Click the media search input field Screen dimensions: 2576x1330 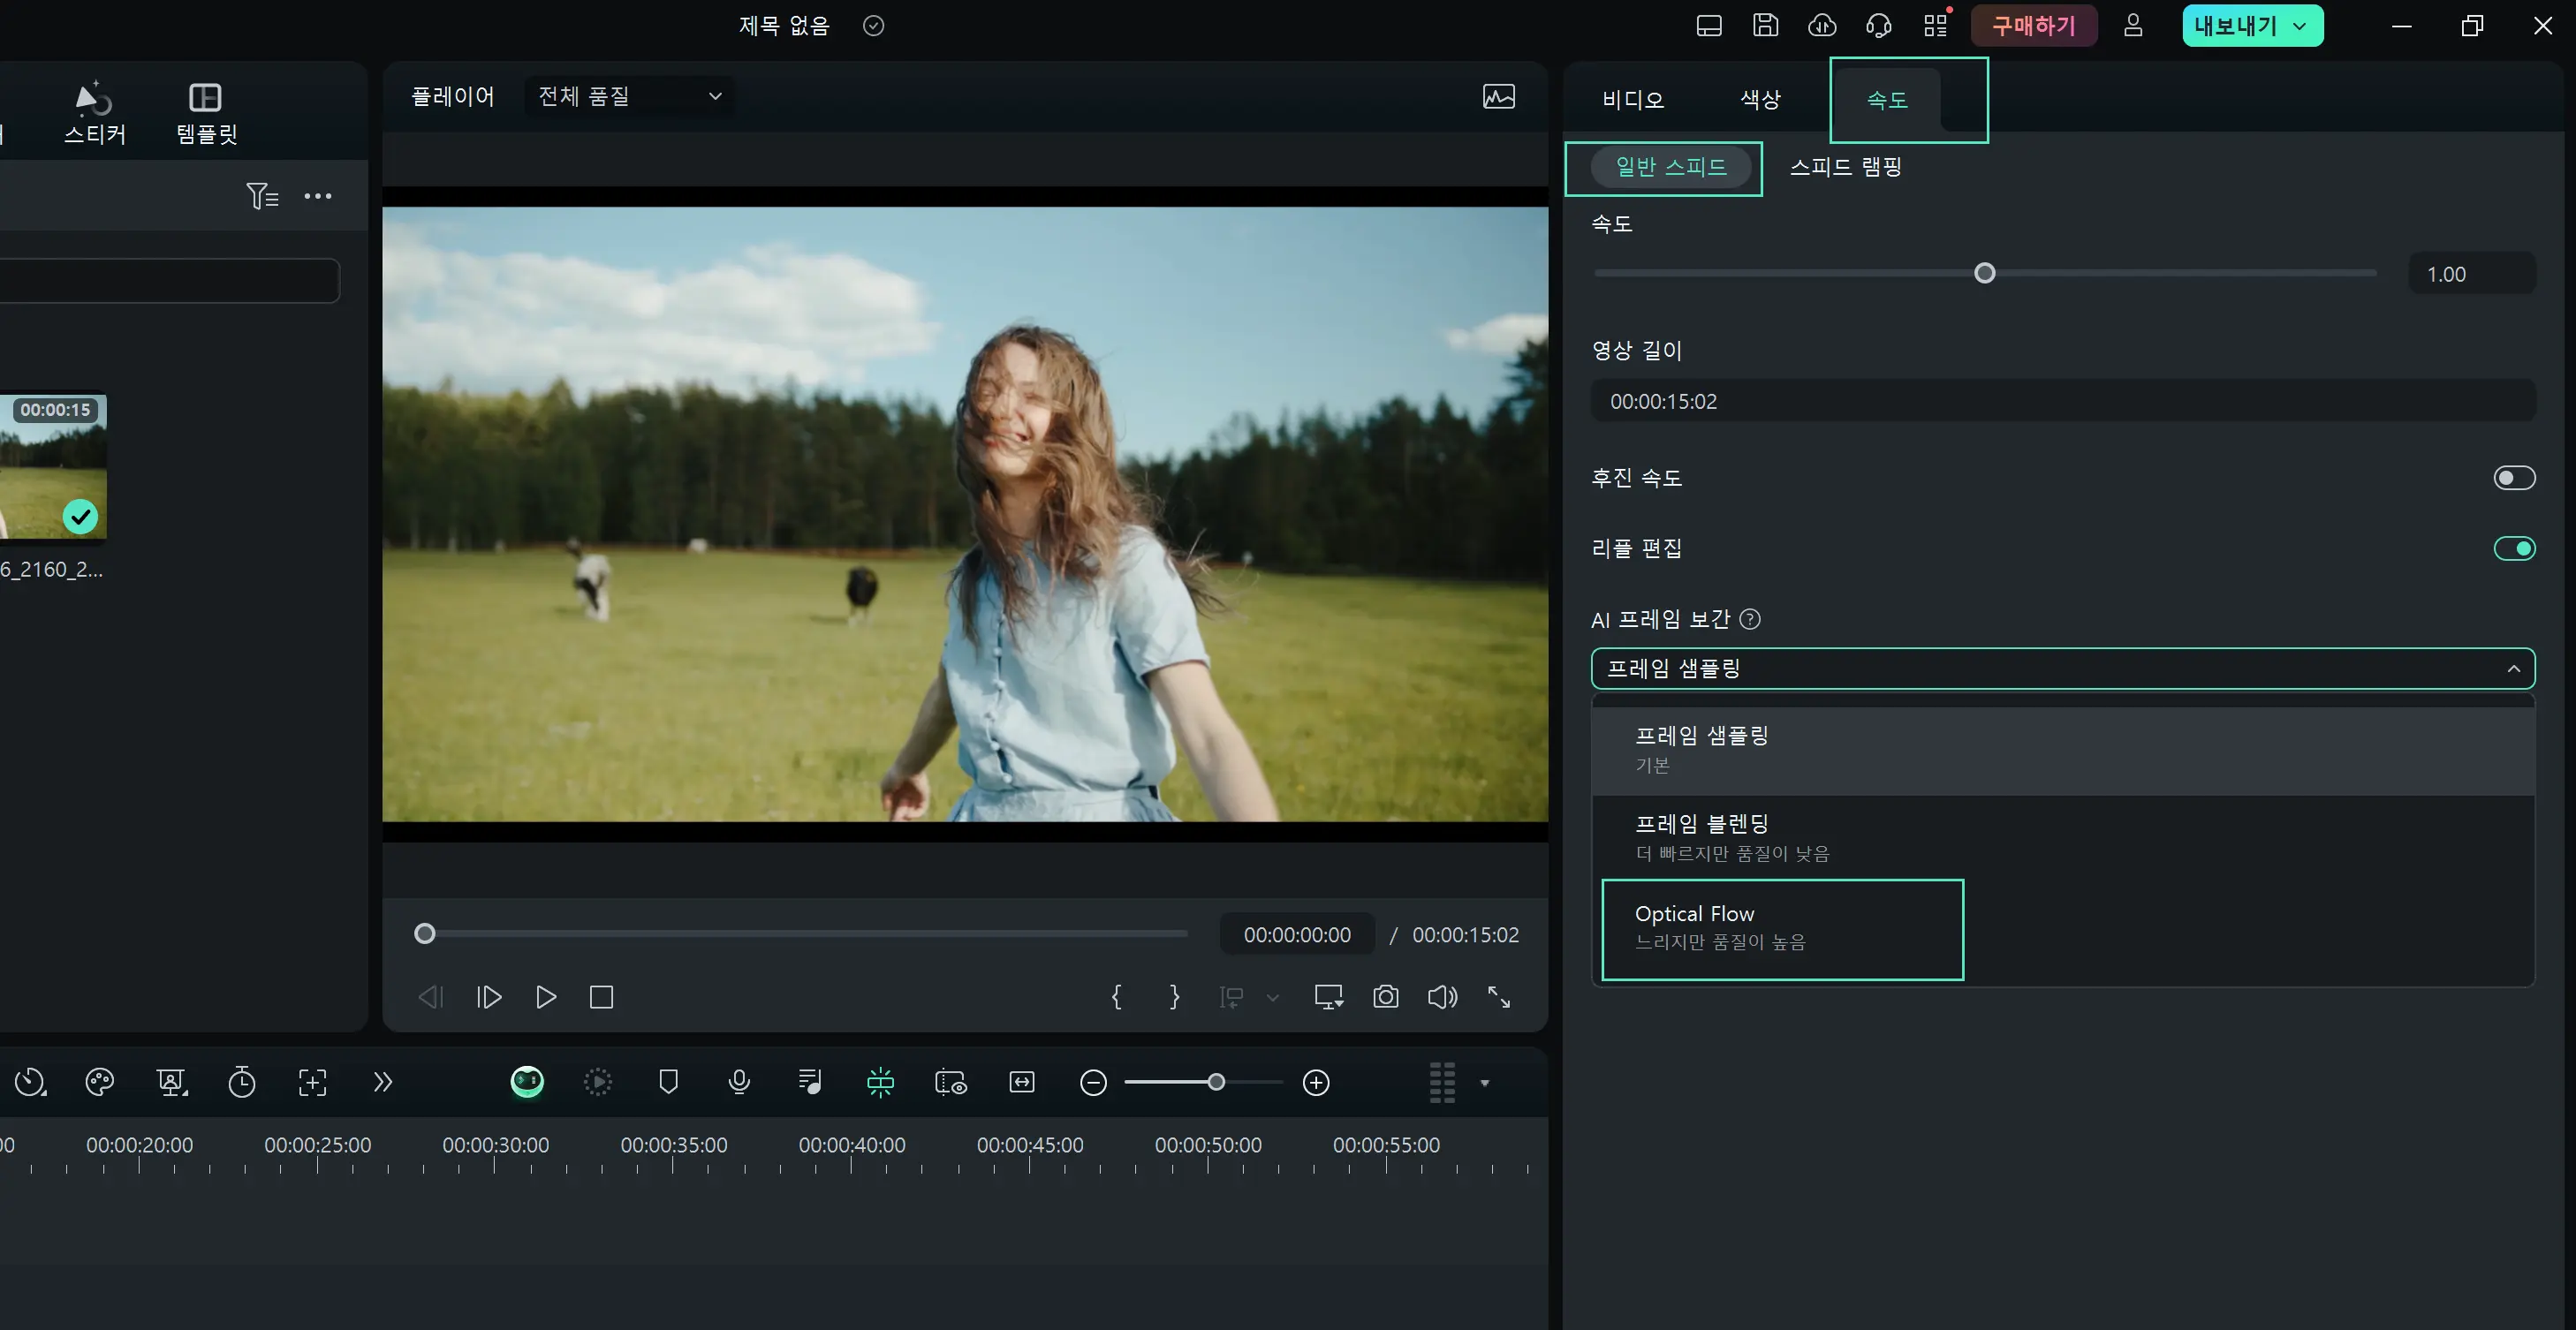pyautogui.click(x=168, y=280)
